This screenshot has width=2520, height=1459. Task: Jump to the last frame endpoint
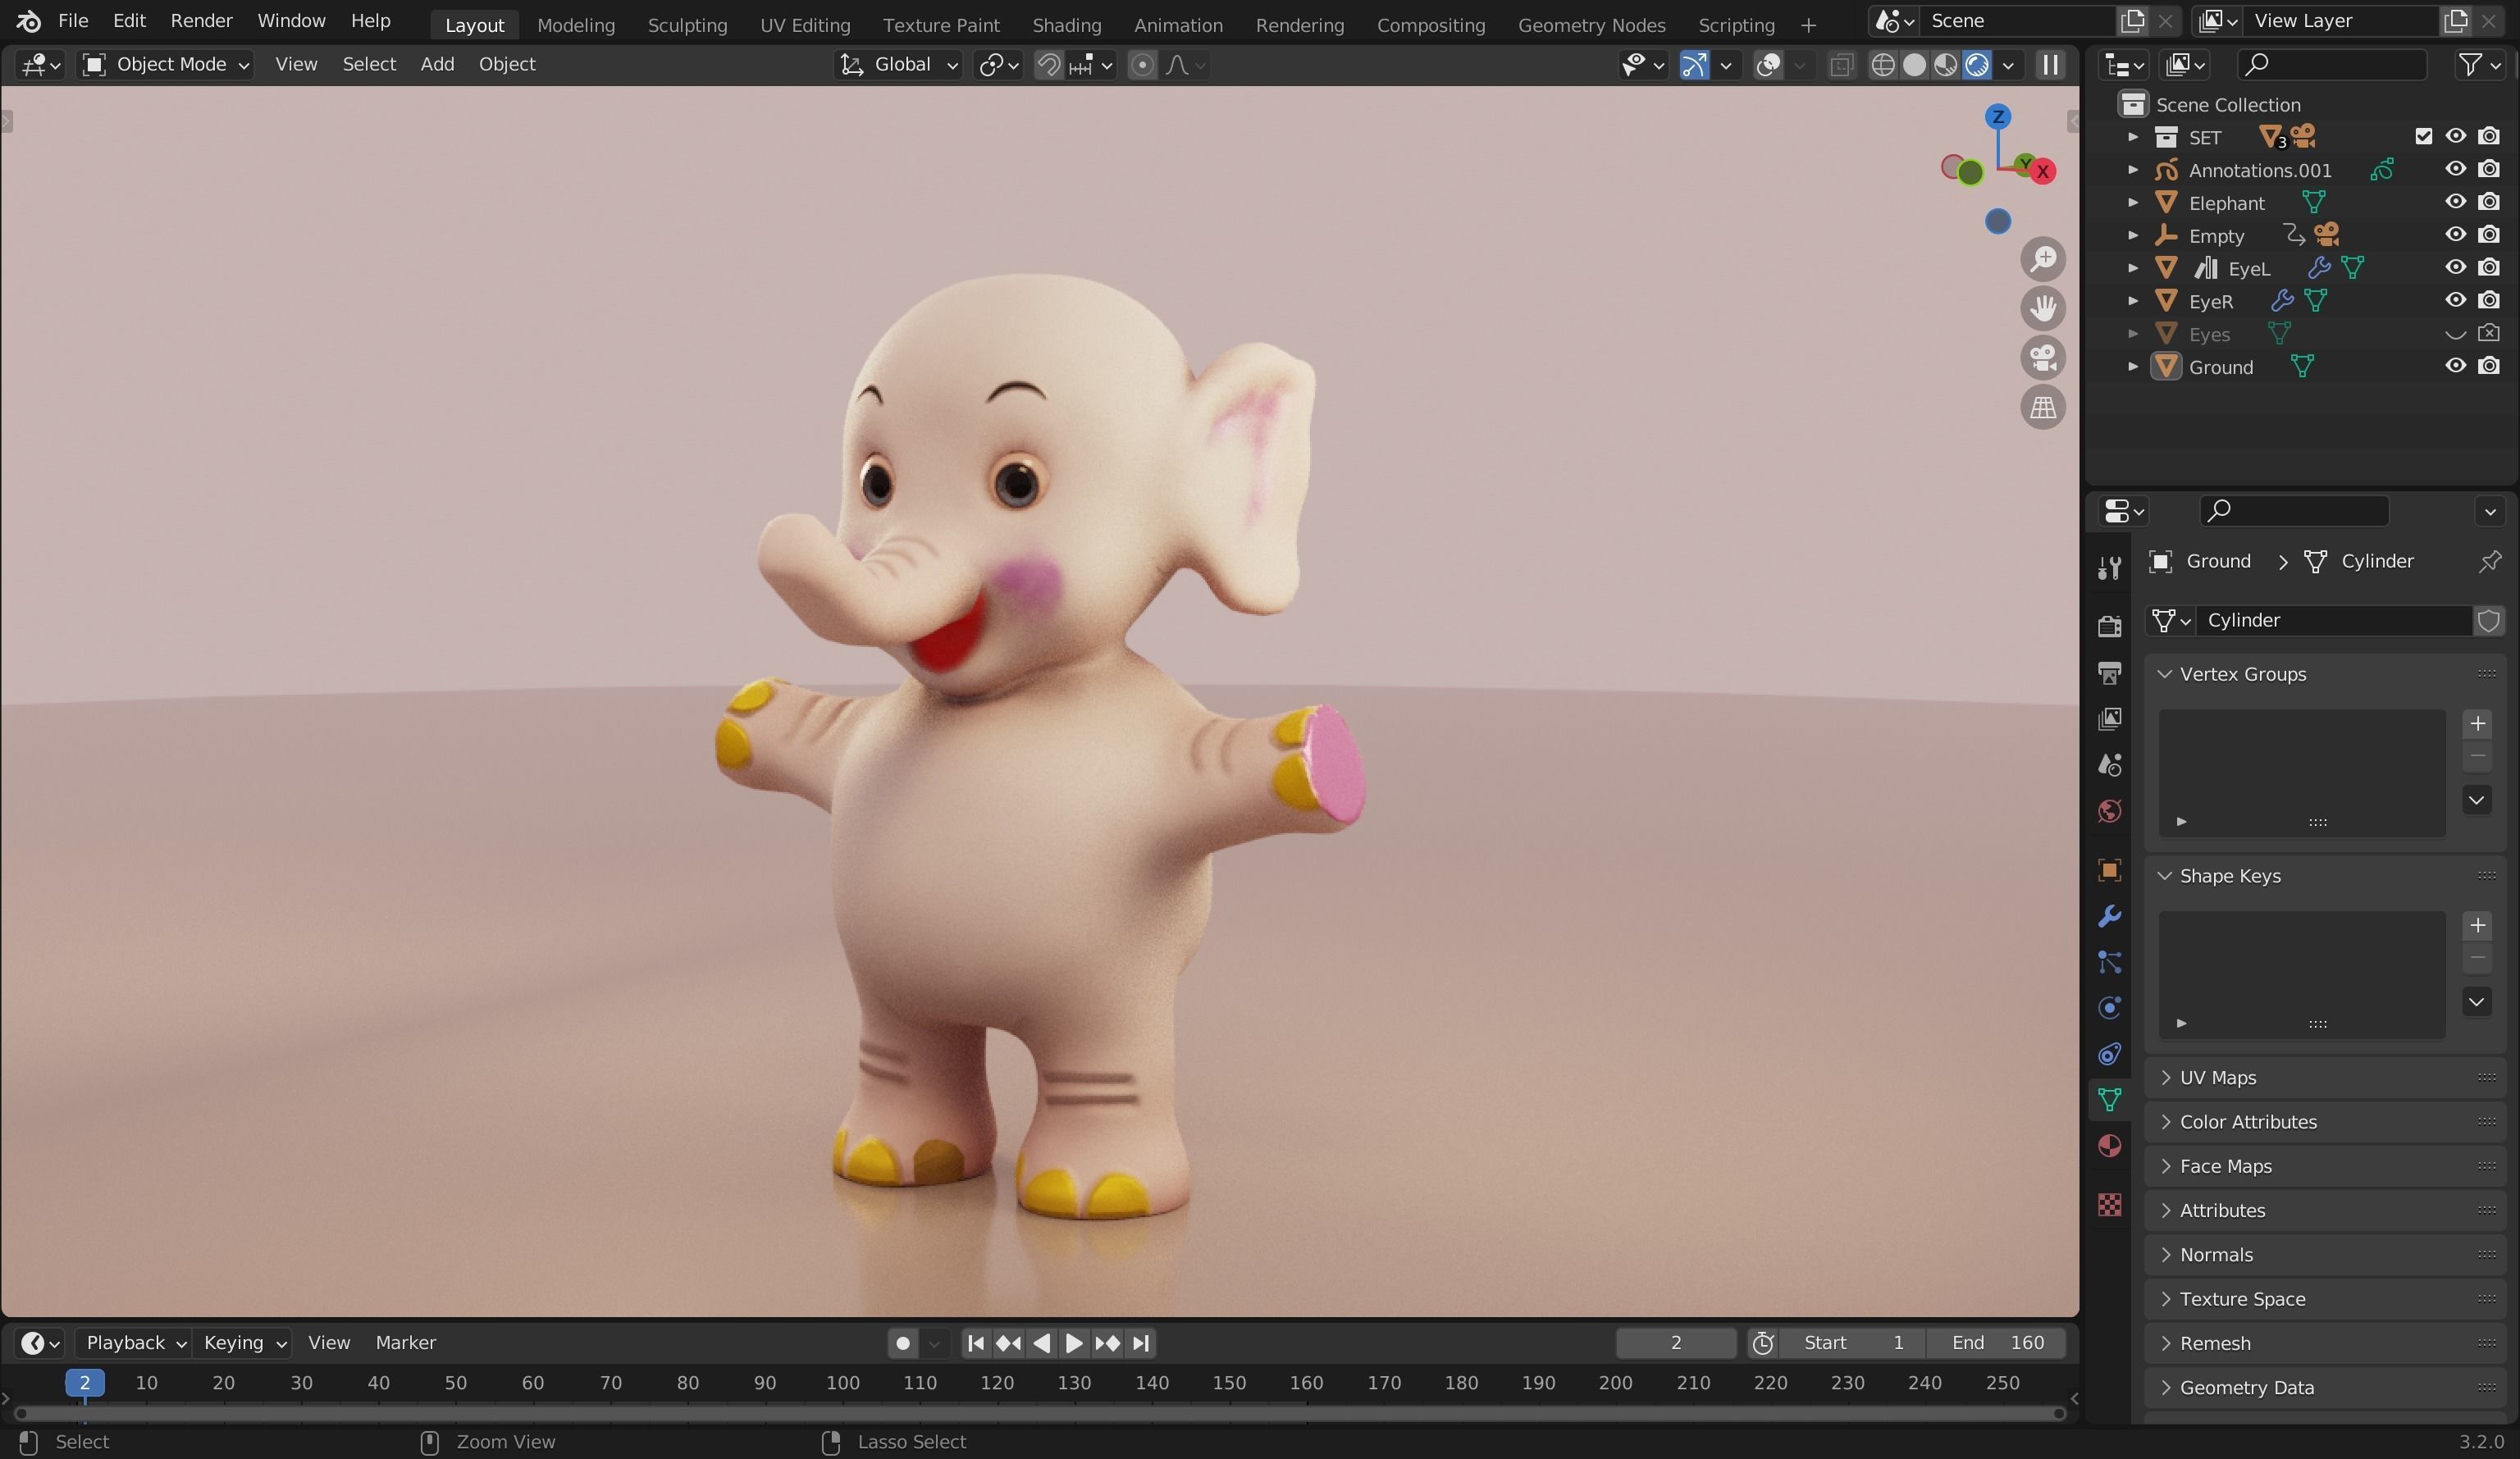(1141, 1343)
